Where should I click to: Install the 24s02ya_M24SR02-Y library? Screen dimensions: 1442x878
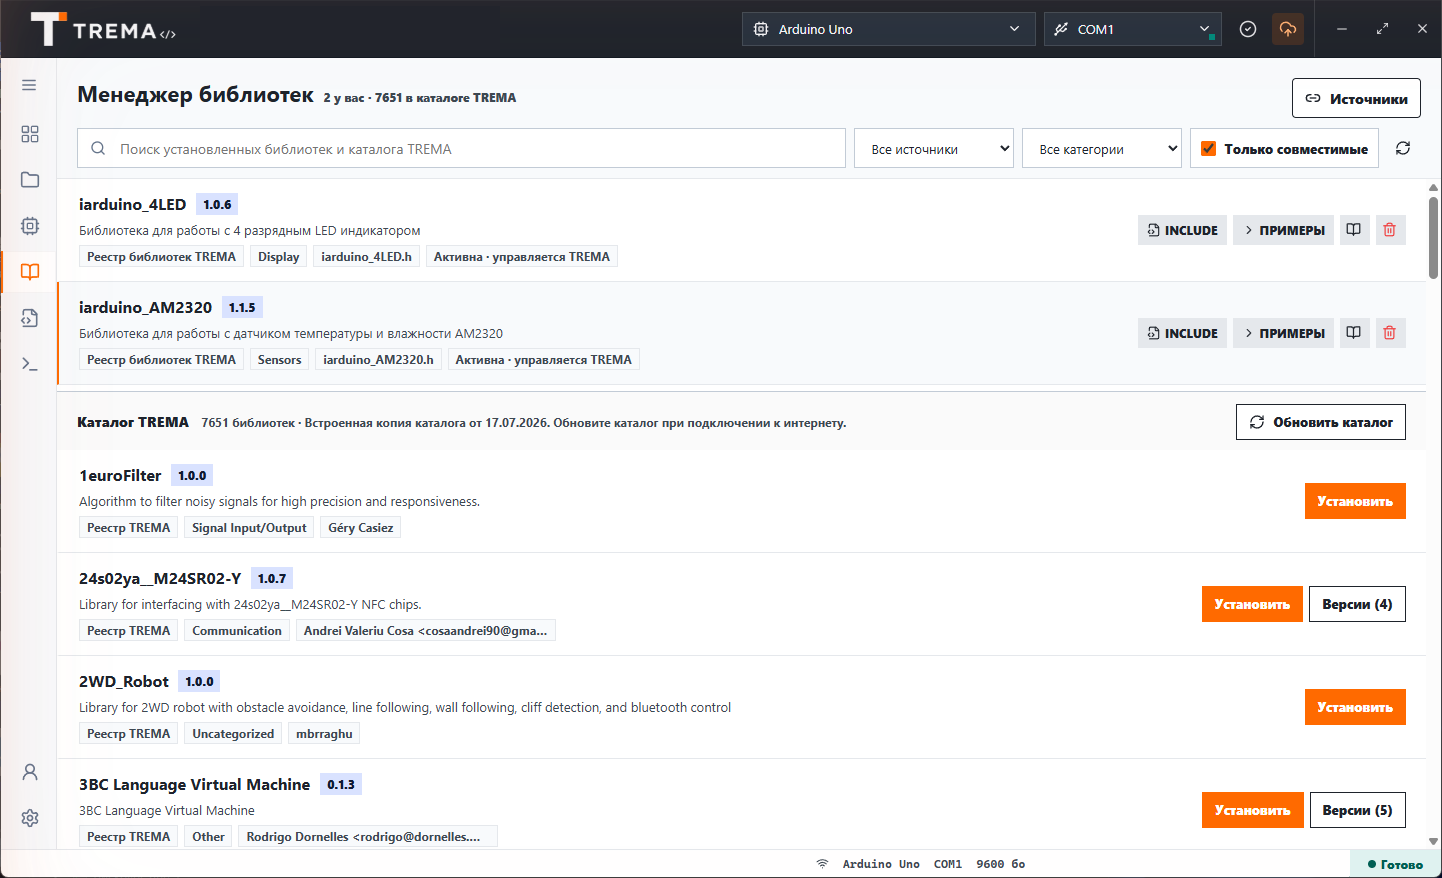(x=1252, y=604)
